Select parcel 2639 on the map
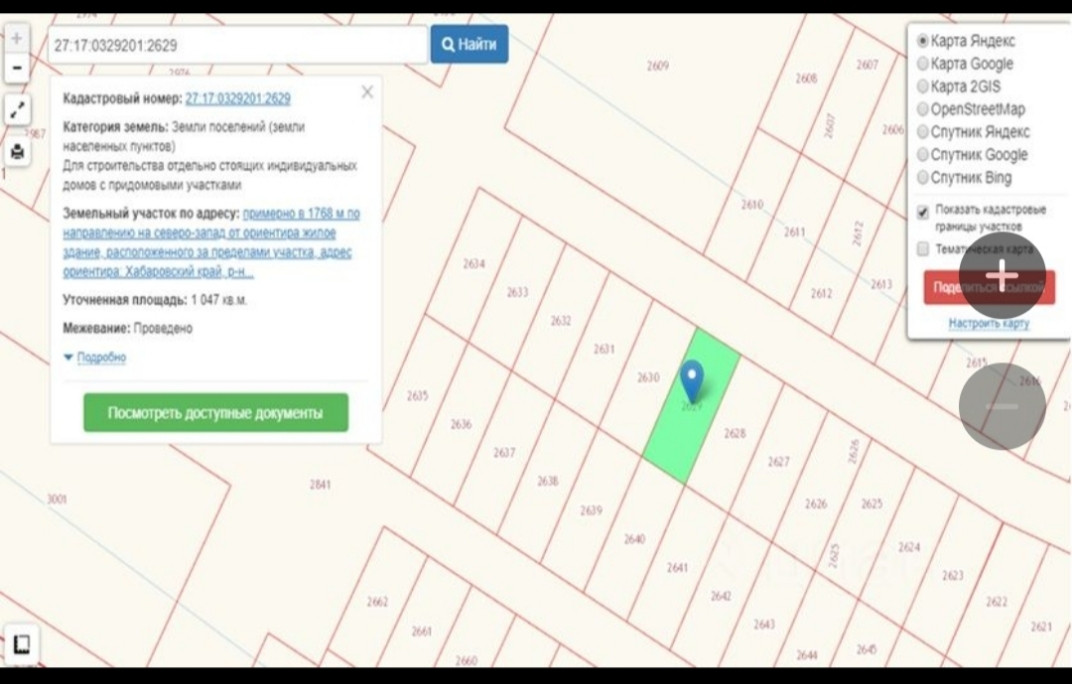 tap(591, 510)
